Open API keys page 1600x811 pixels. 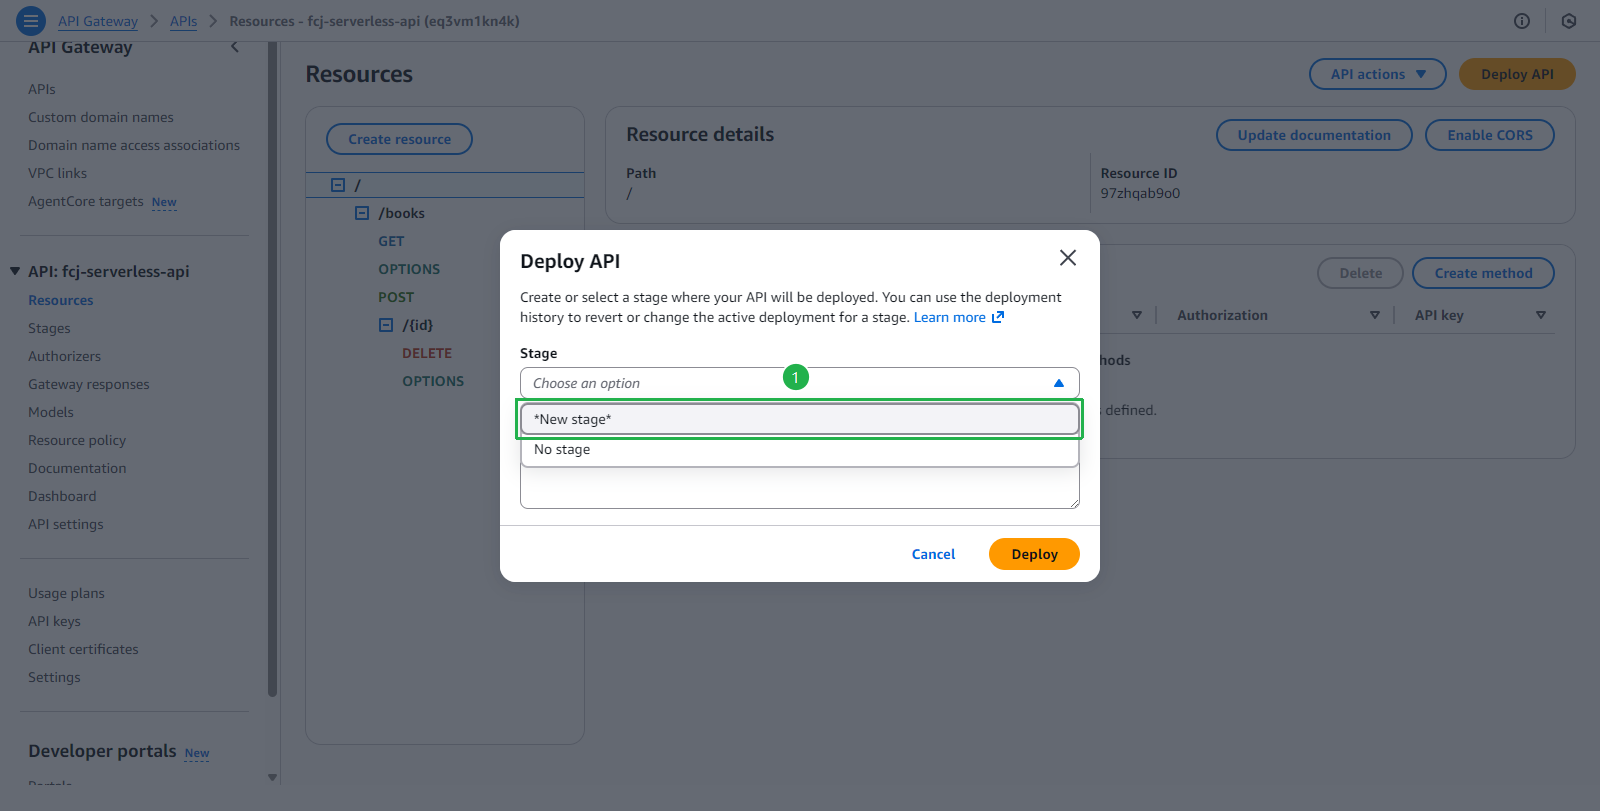[54, 621]
